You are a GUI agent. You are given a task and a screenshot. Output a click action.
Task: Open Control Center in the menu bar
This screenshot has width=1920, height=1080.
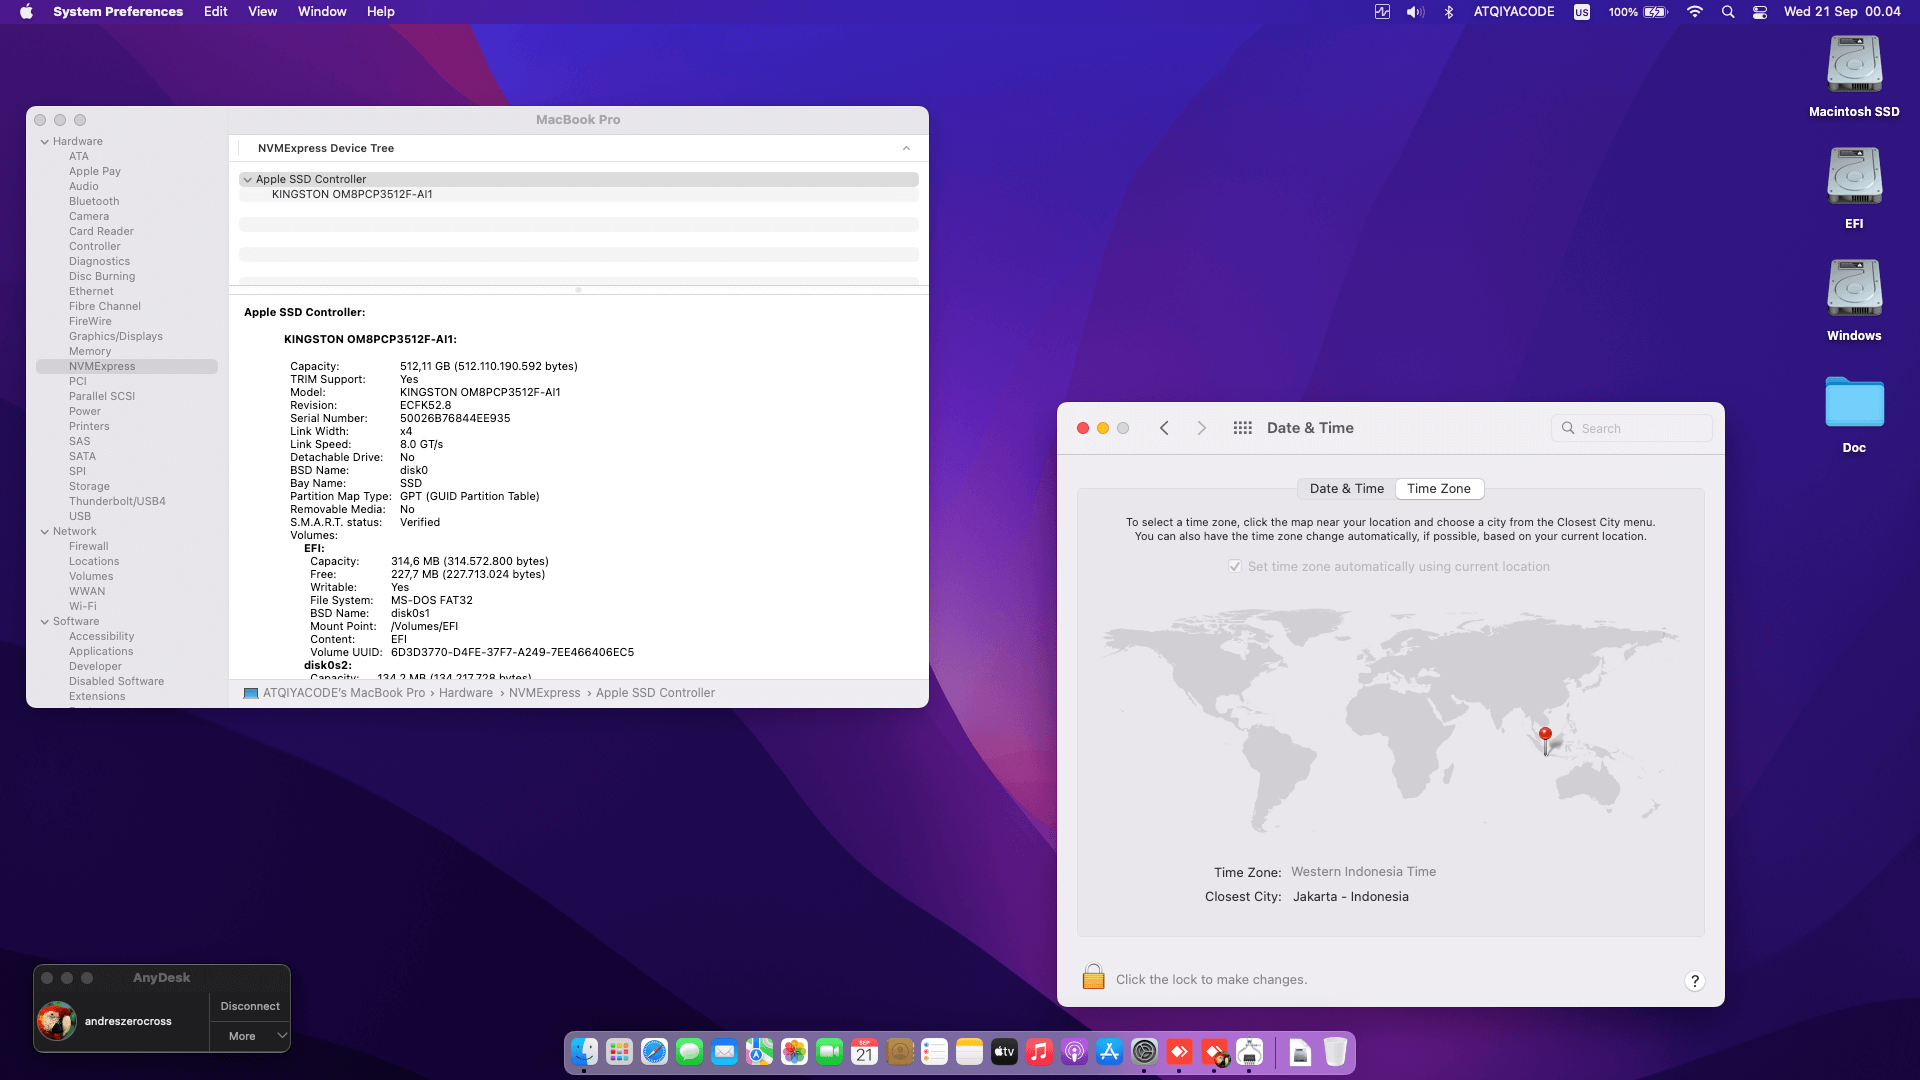(1760, 12)
